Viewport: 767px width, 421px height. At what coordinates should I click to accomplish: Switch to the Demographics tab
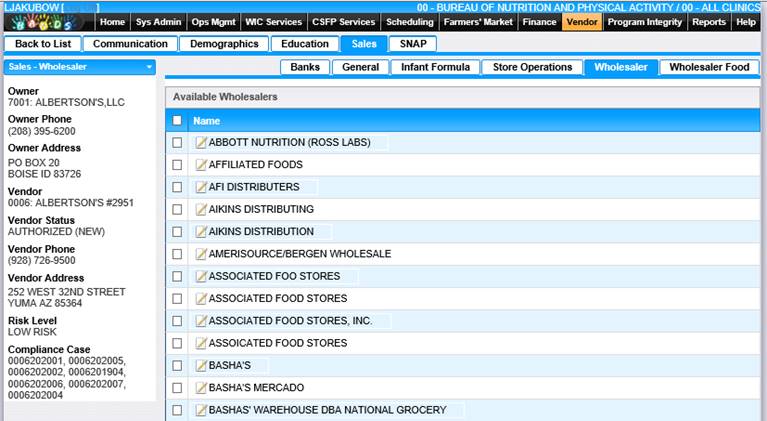[x=224, y=44]
